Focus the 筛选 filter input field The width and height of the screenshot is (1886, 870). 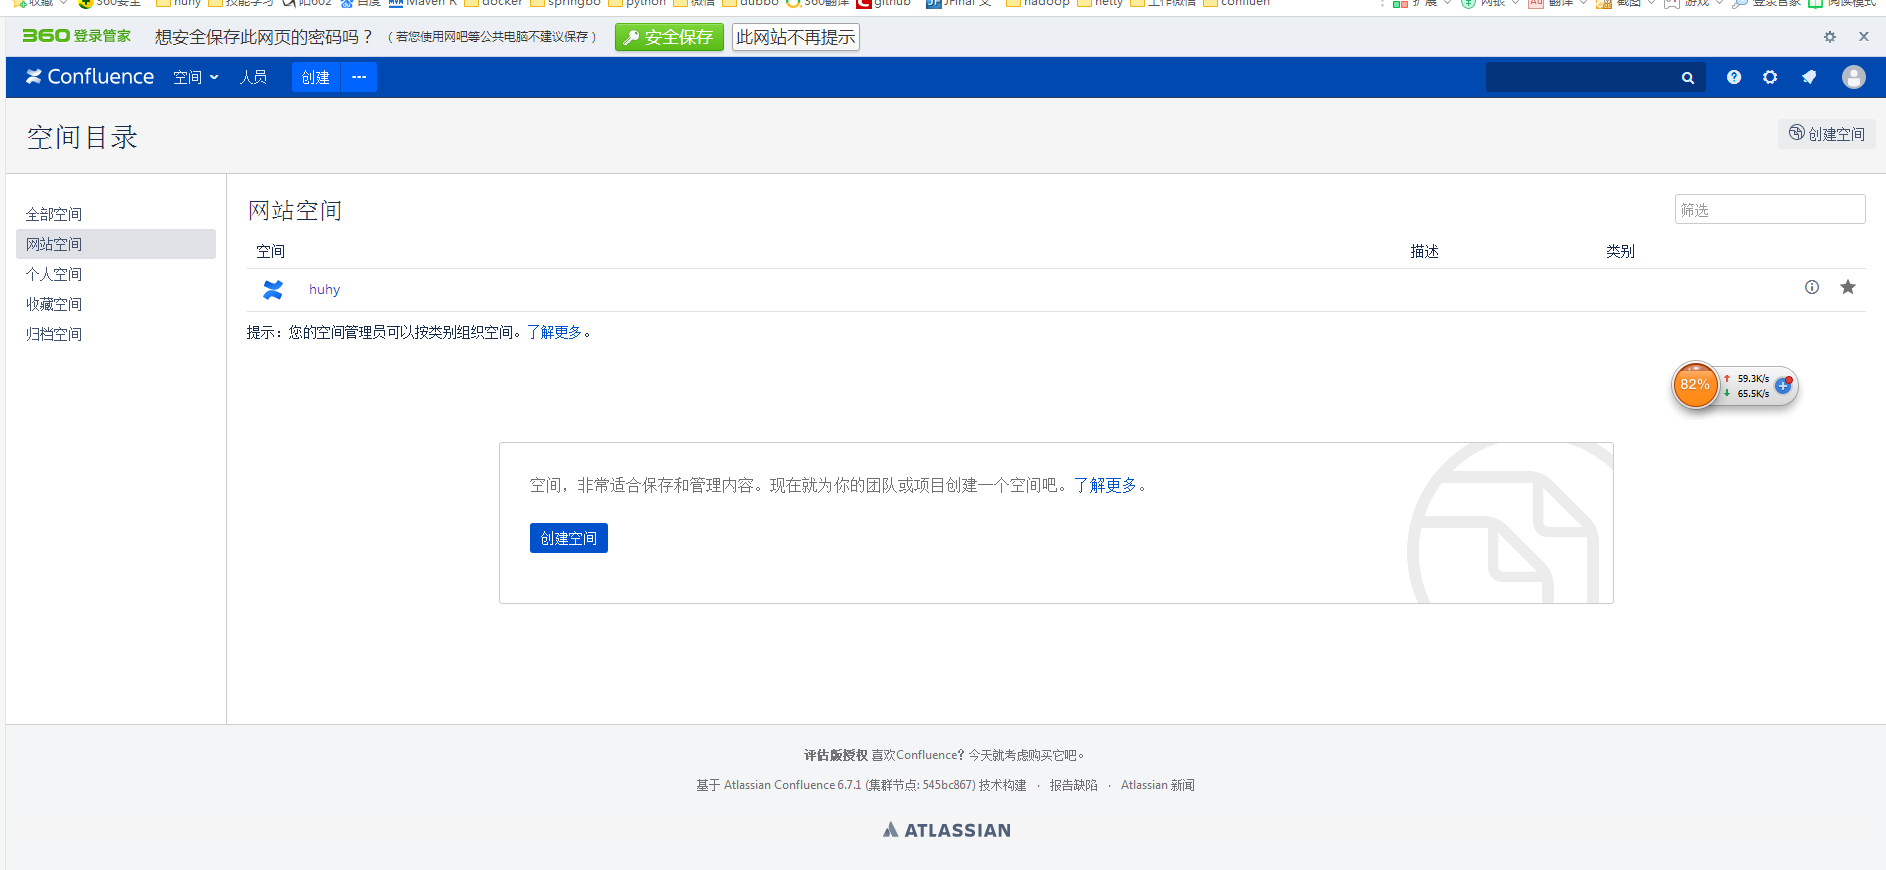1770,209
